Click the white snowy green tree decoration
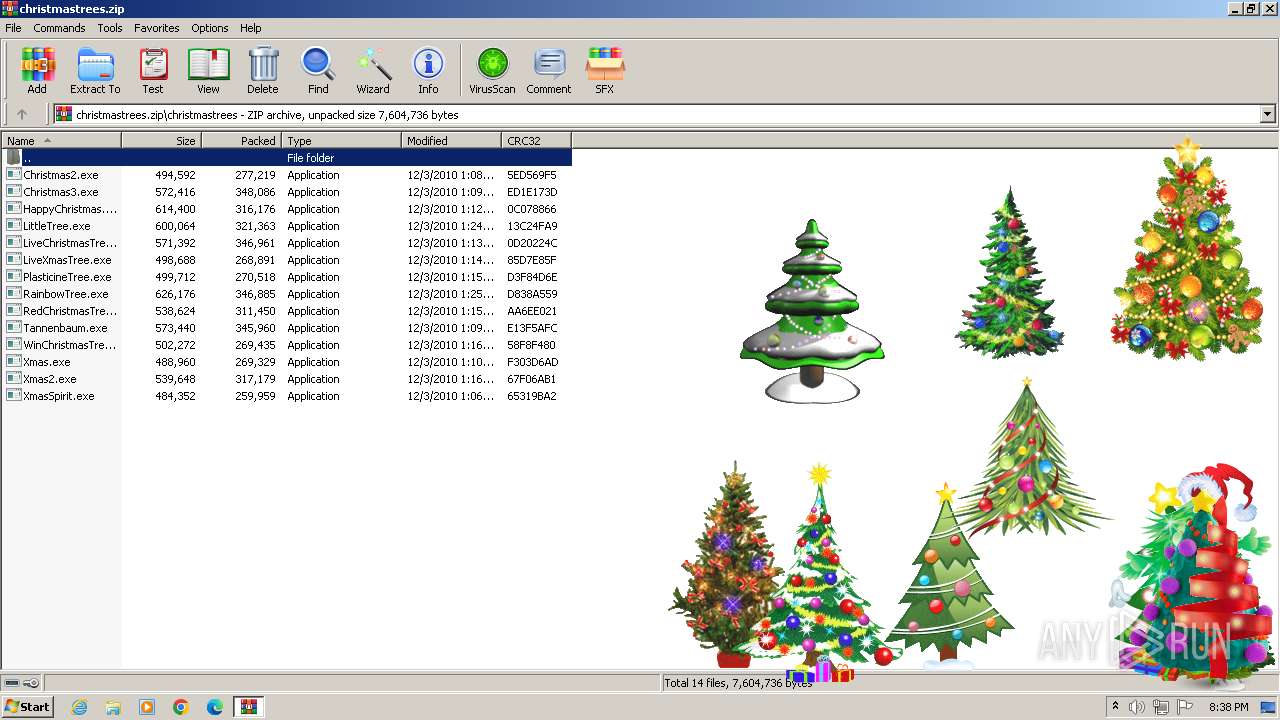The width and height of the screenshot is (1280, 720). click(x=812, y=311)
